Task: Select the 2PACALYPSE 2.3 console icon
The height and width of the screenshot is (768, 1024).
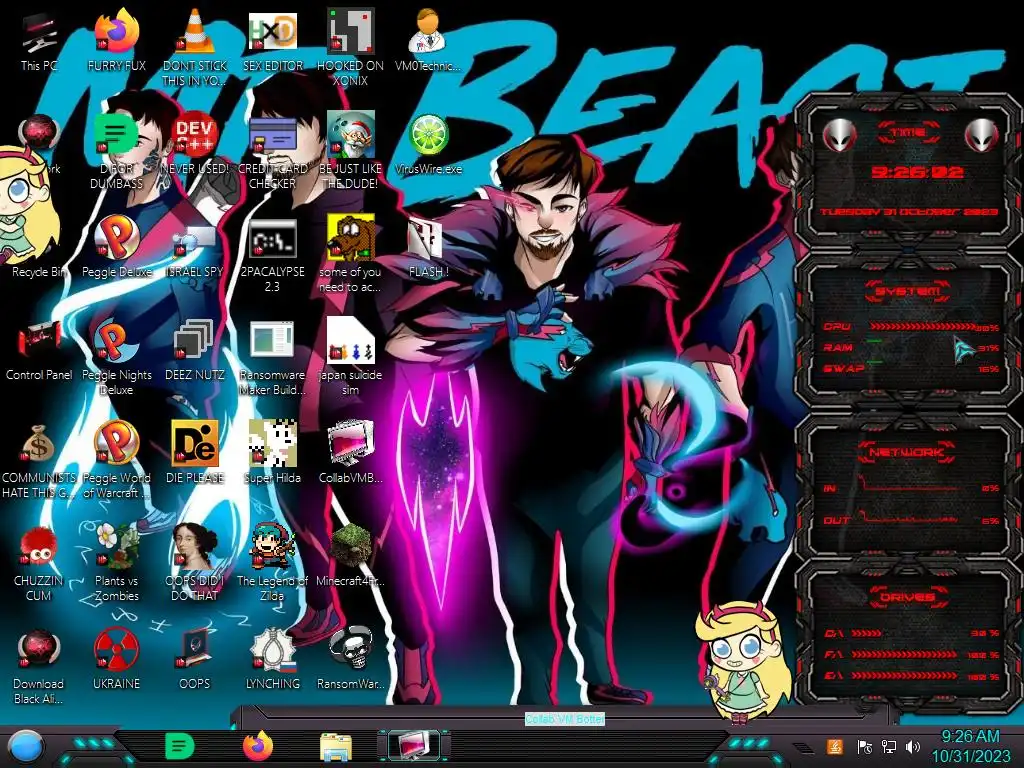Action: pyautogui.click(x=273, y=253)
